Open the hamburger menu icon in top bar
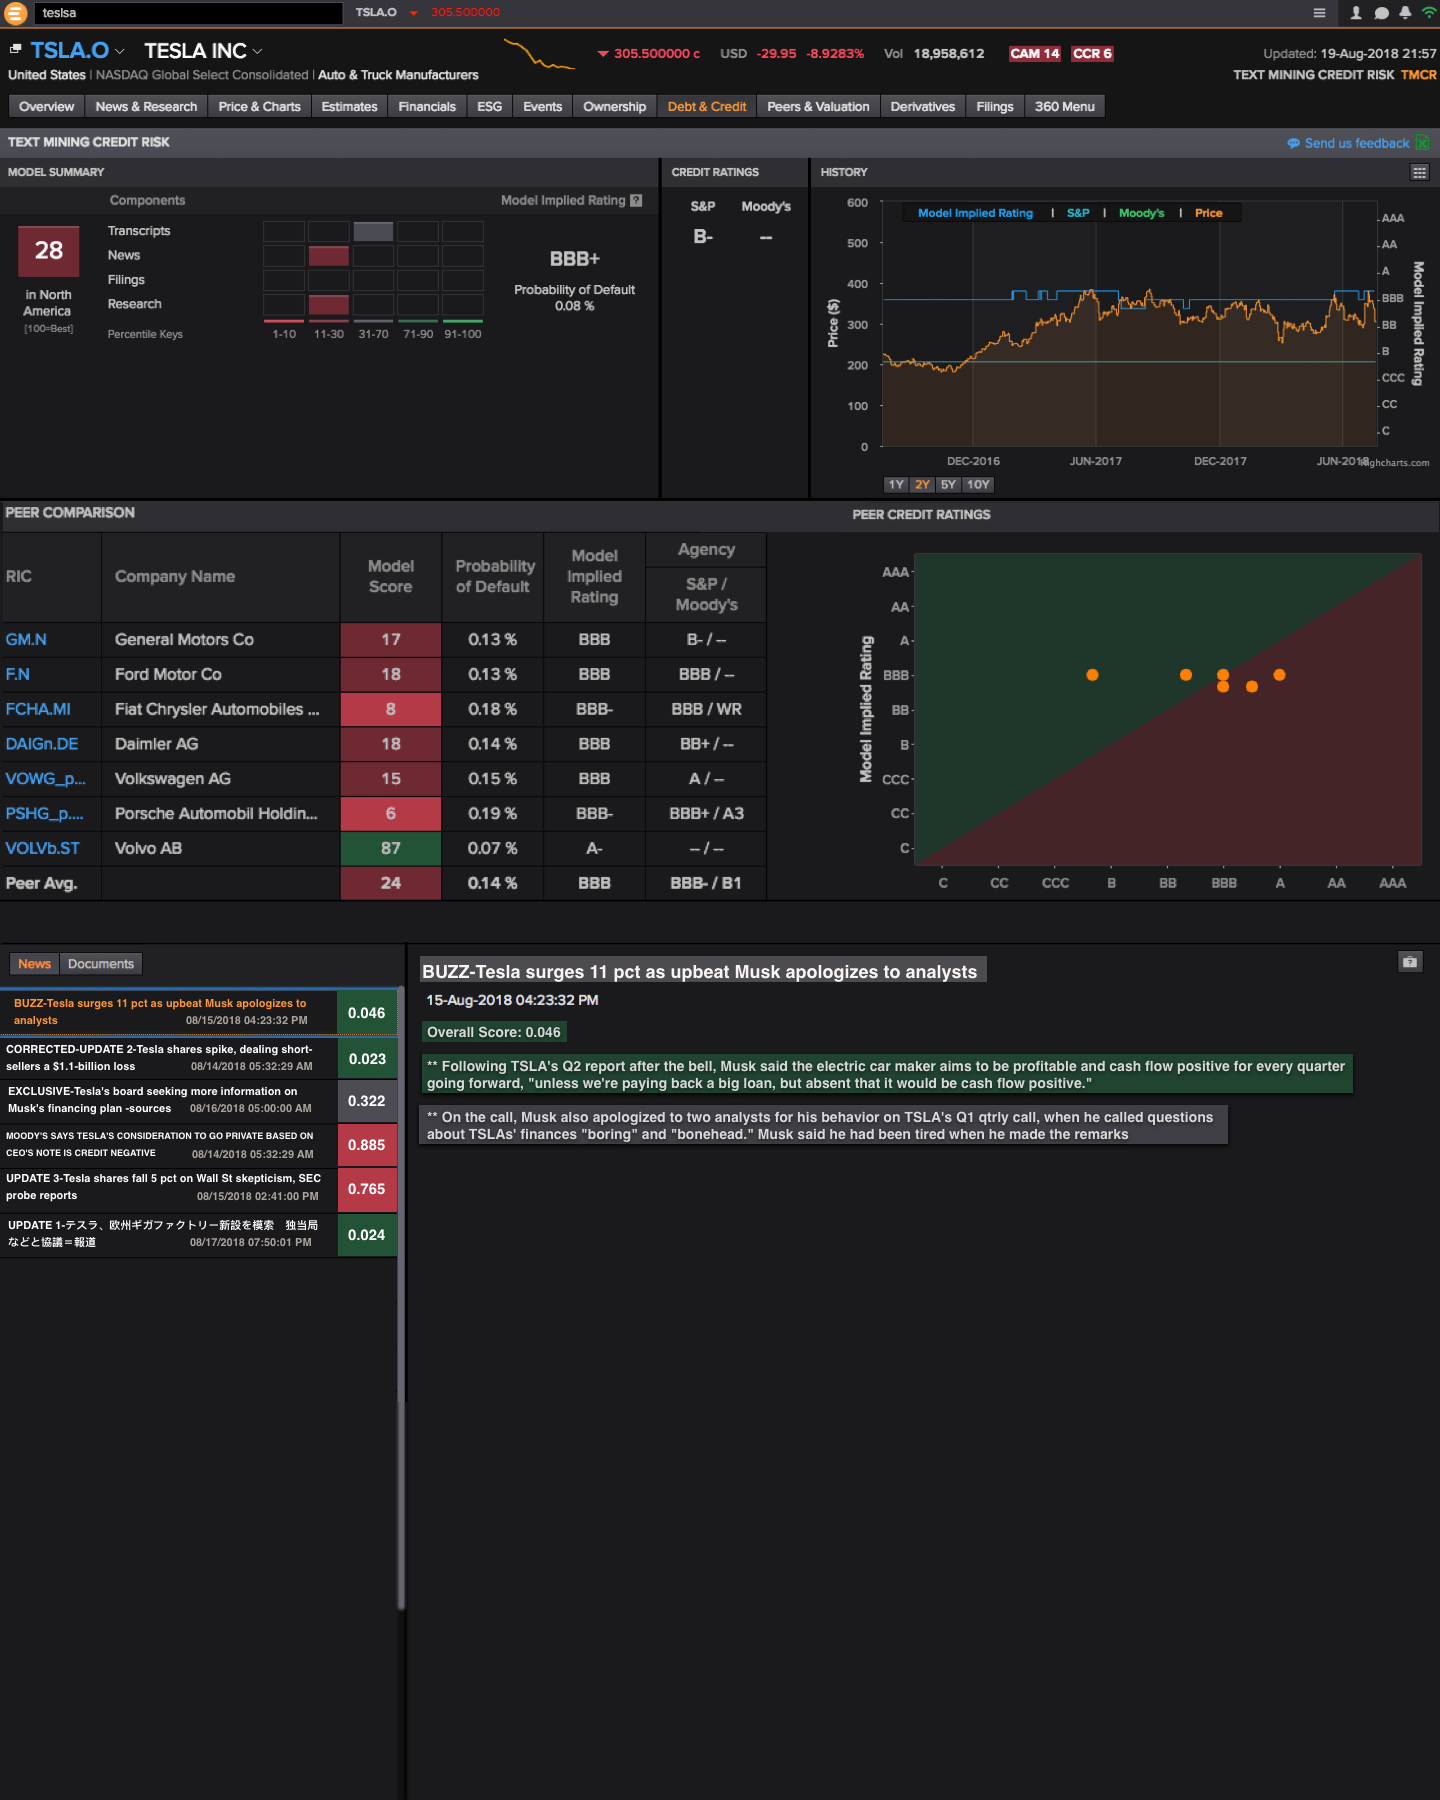This screenshot has height=1800, width=1440. click(1319, 13)
